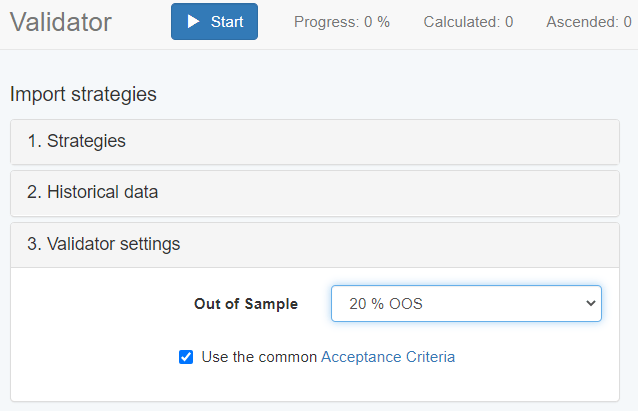This screenshot has height=411, width=638.
Task: Click the Strategies header number '1.'
Action: [x=35, y=141]
